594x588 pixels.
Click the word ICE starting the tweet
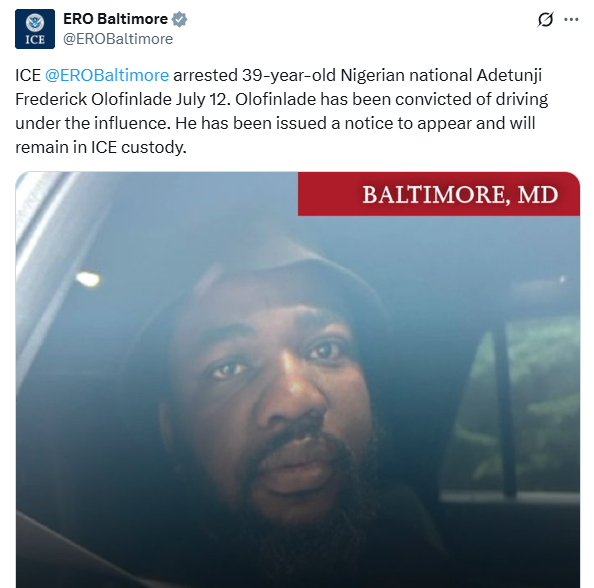pyautogui.click(x=28, y=75)
